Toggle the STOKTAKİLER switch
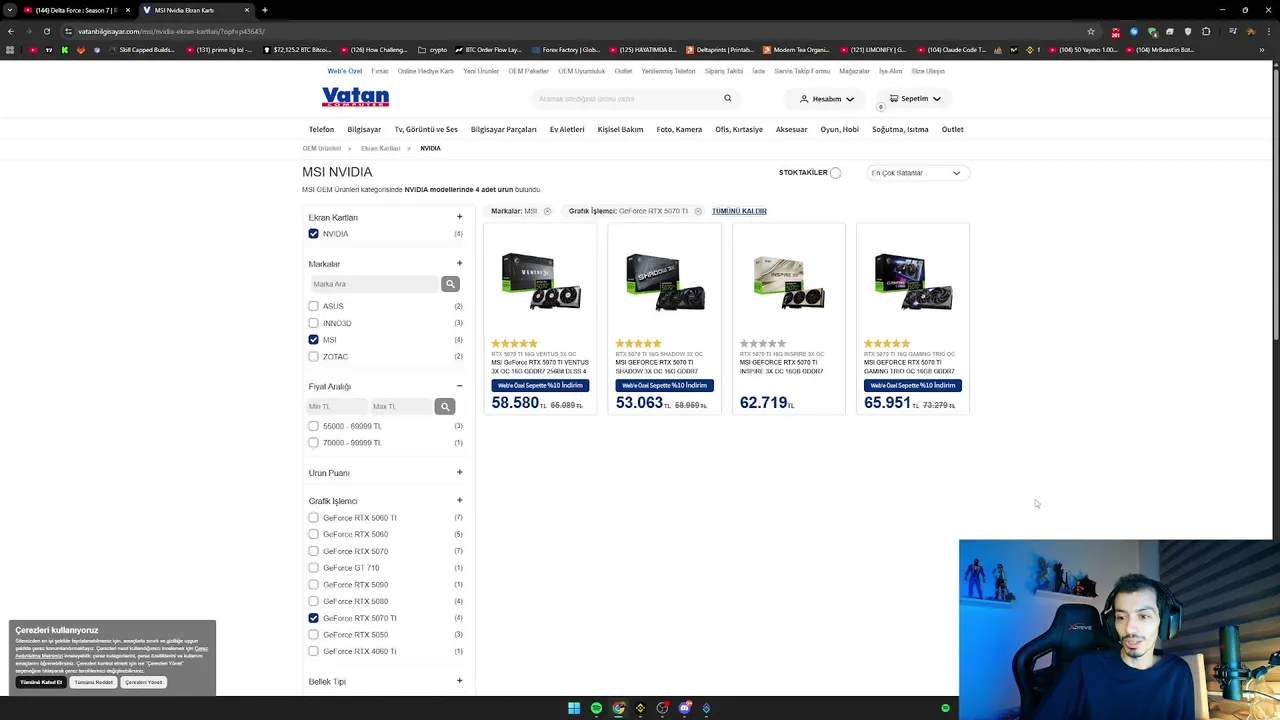 pyautogui.click(x=836, y=173)
